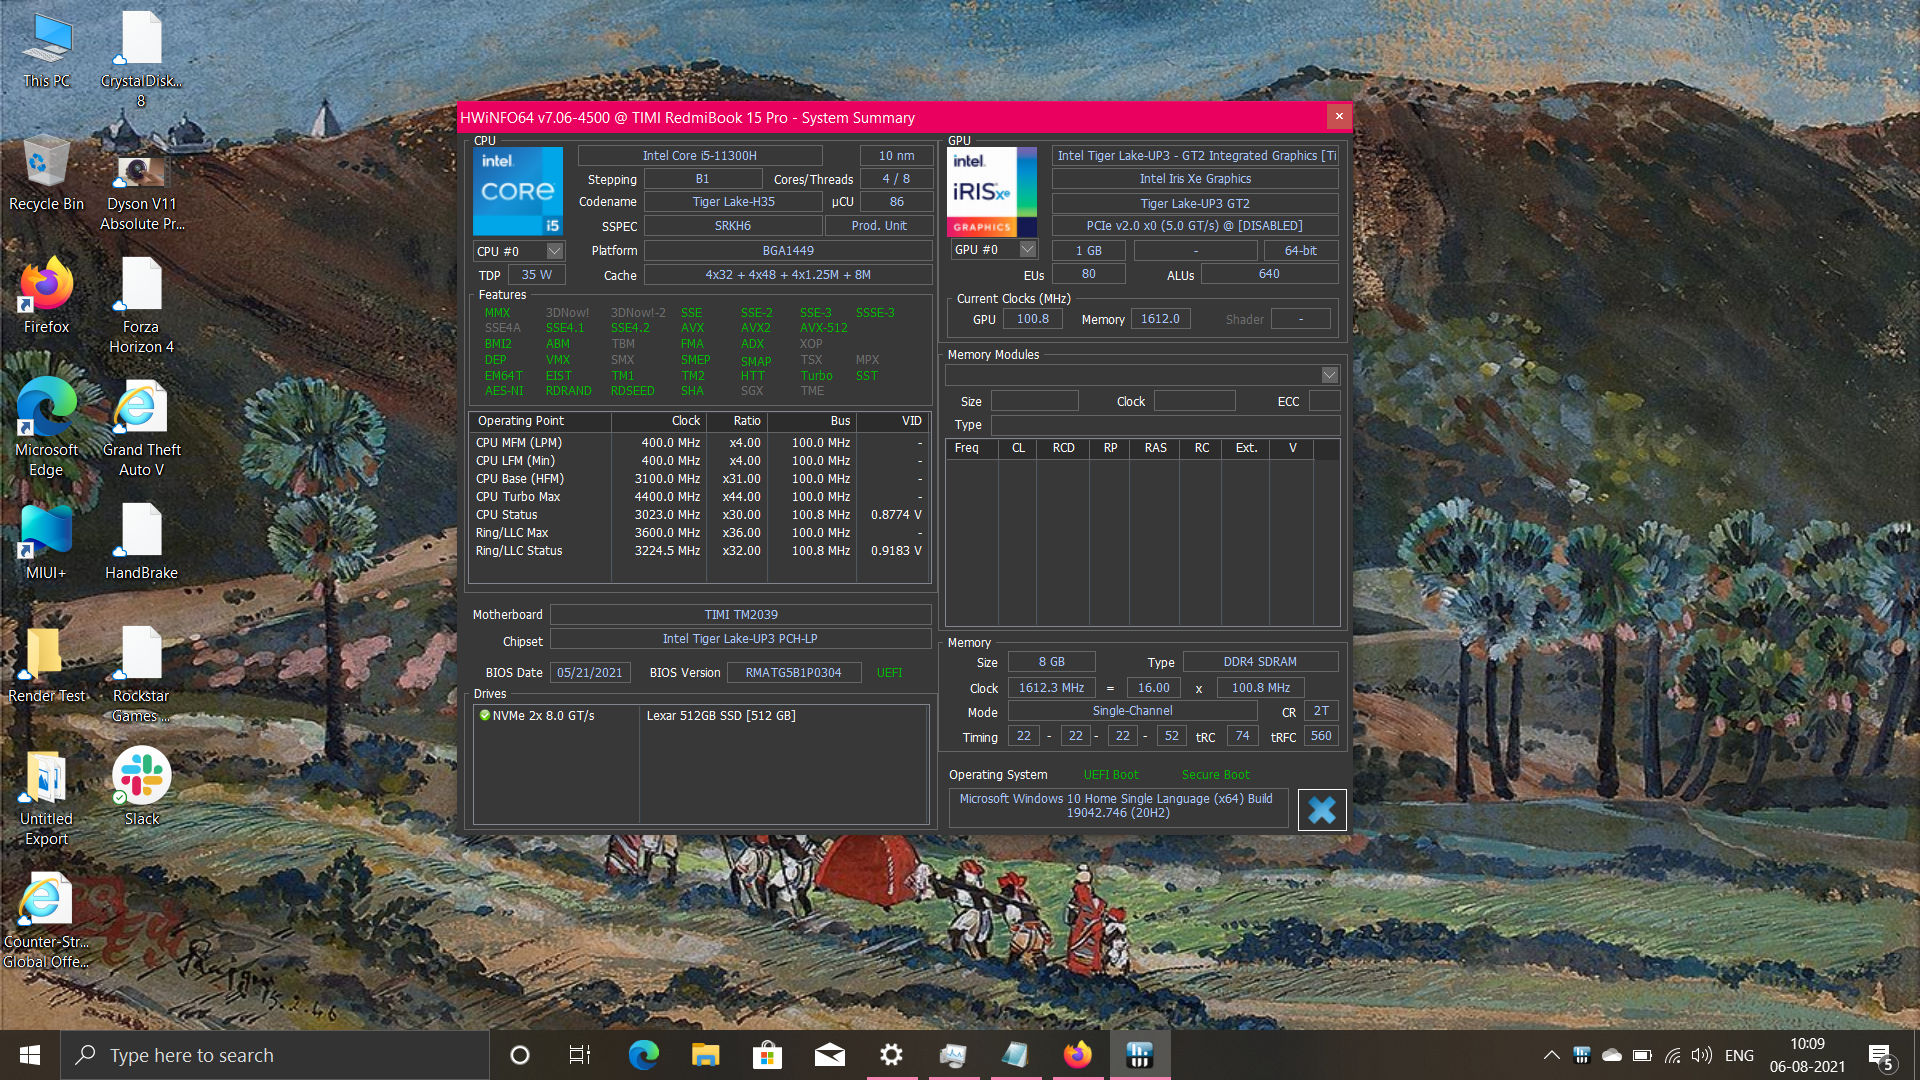This screenshot has height=1080, width=1920.
Task: Open Mail app from the taskbar
Action: pos(829,1055)
